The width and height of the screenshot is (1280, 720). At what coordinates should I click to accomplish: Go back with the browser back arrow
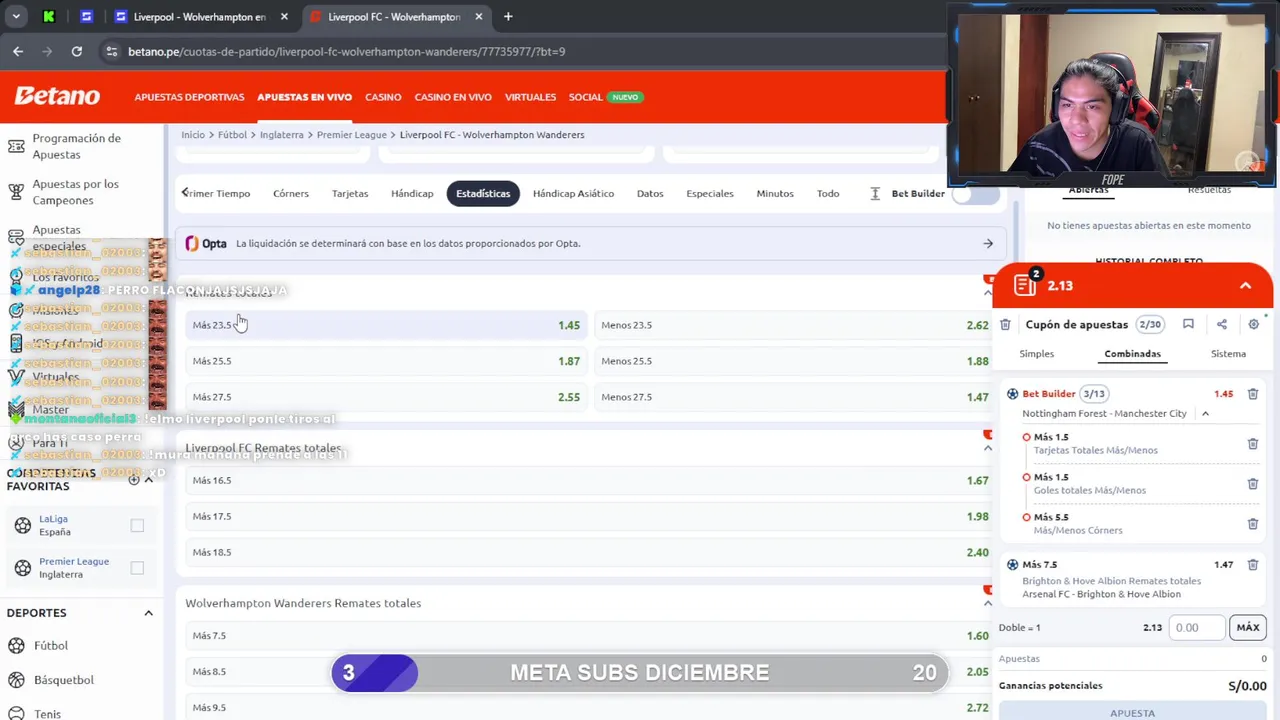click(18, 51)
